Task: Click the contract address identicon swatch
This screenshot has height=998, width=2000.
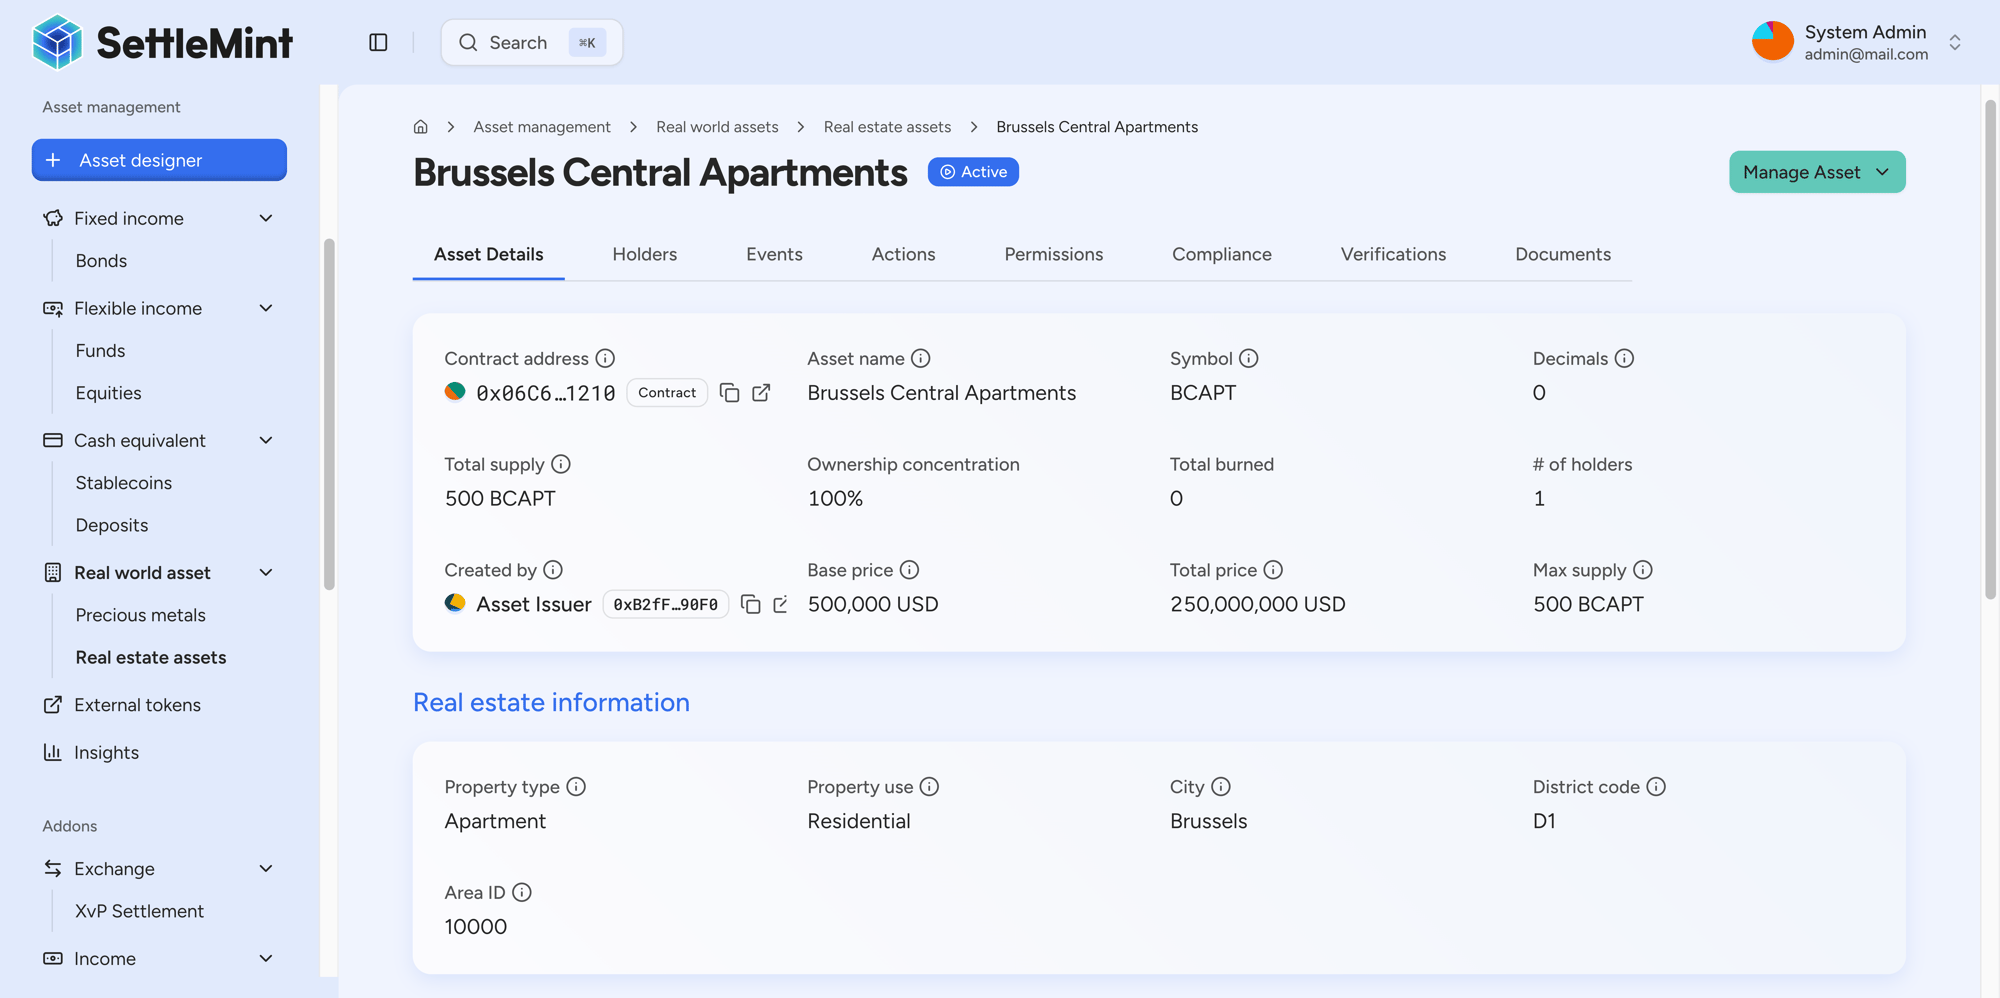Action: coord(454,392)
